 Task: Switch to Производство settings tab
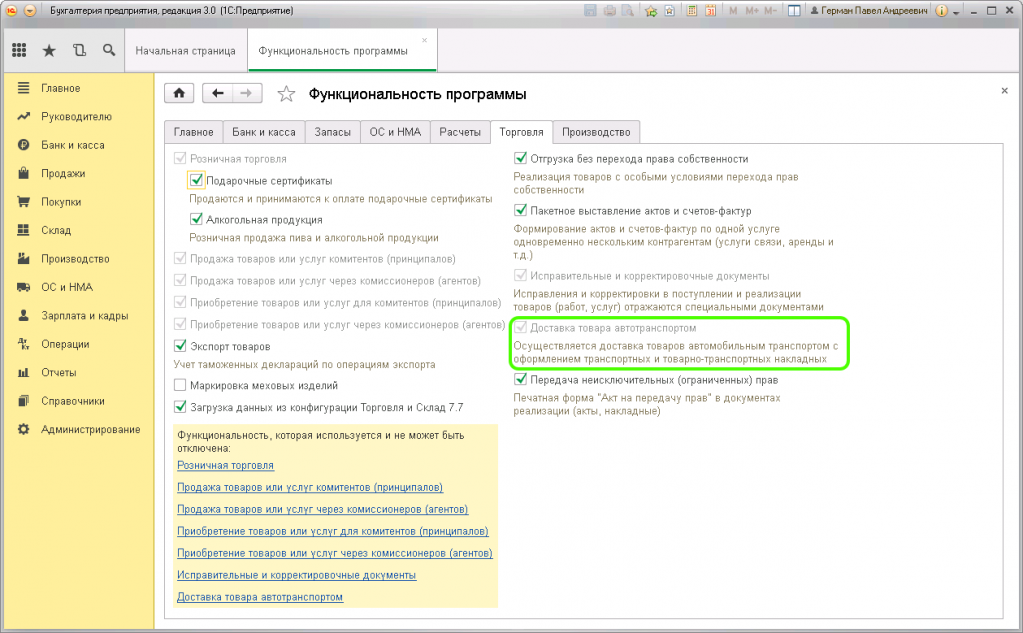596,132
